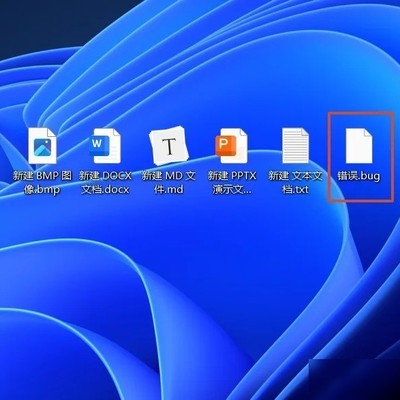Select the PowerPoint PPTX presentation icon
The width and height of the screenshot is (400, 400).
[232, 146]
